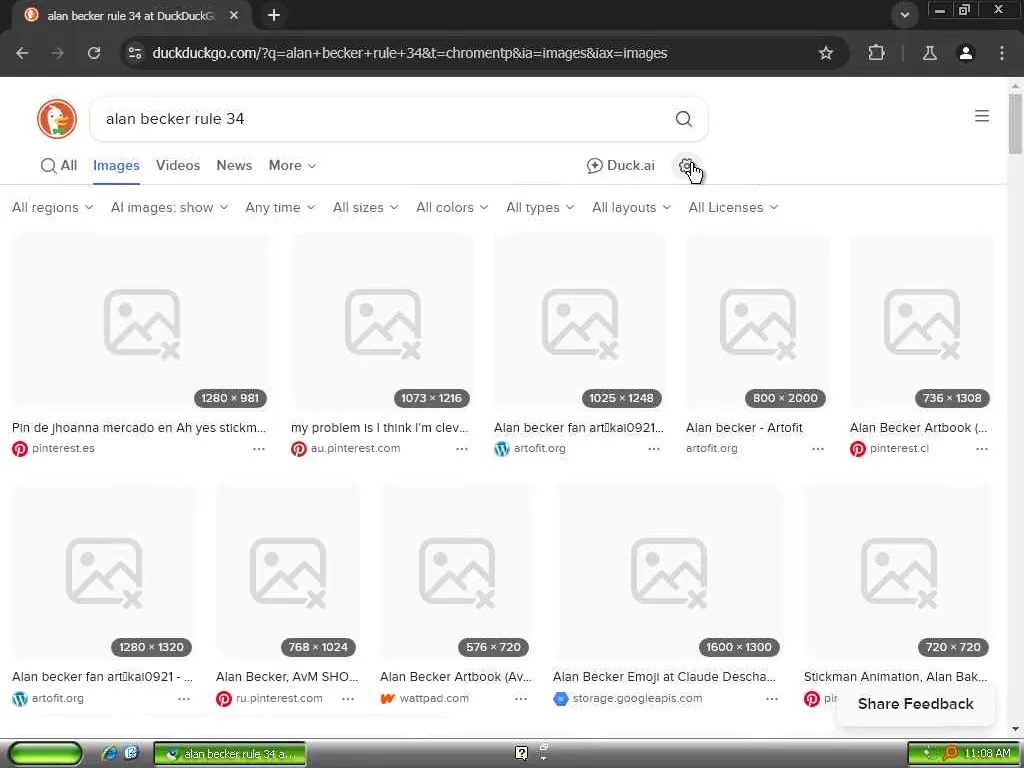This screenshot has width=1024, height=768.
Task: View site information icon in address bar
Action: coord(135,53)
